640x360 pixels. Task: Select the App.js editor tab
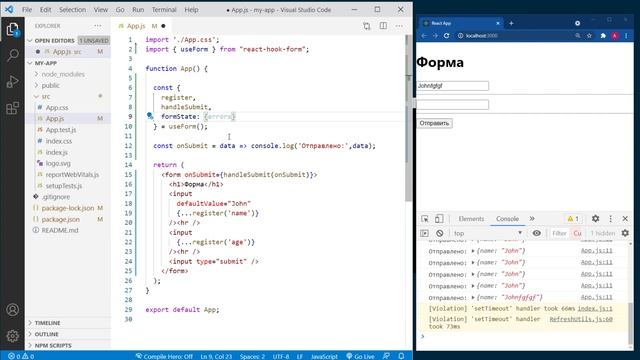[141, 26]
